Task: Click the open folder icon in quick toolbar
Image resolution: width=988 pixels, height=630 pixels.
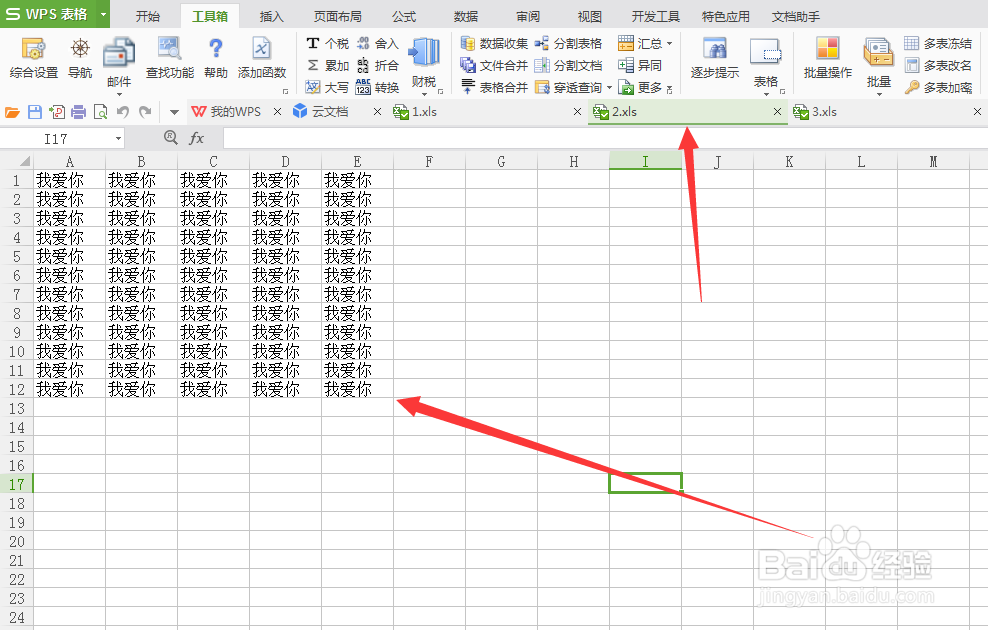Action: (12, 112)
